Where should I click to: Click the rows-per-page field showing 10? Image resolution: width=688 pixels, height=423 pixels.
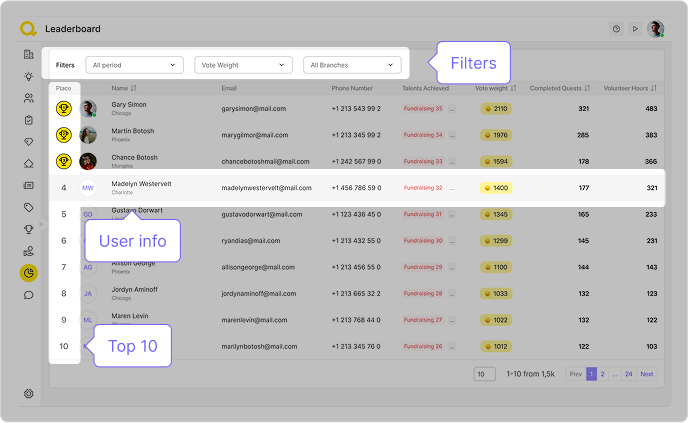click(x=483, y=374)
